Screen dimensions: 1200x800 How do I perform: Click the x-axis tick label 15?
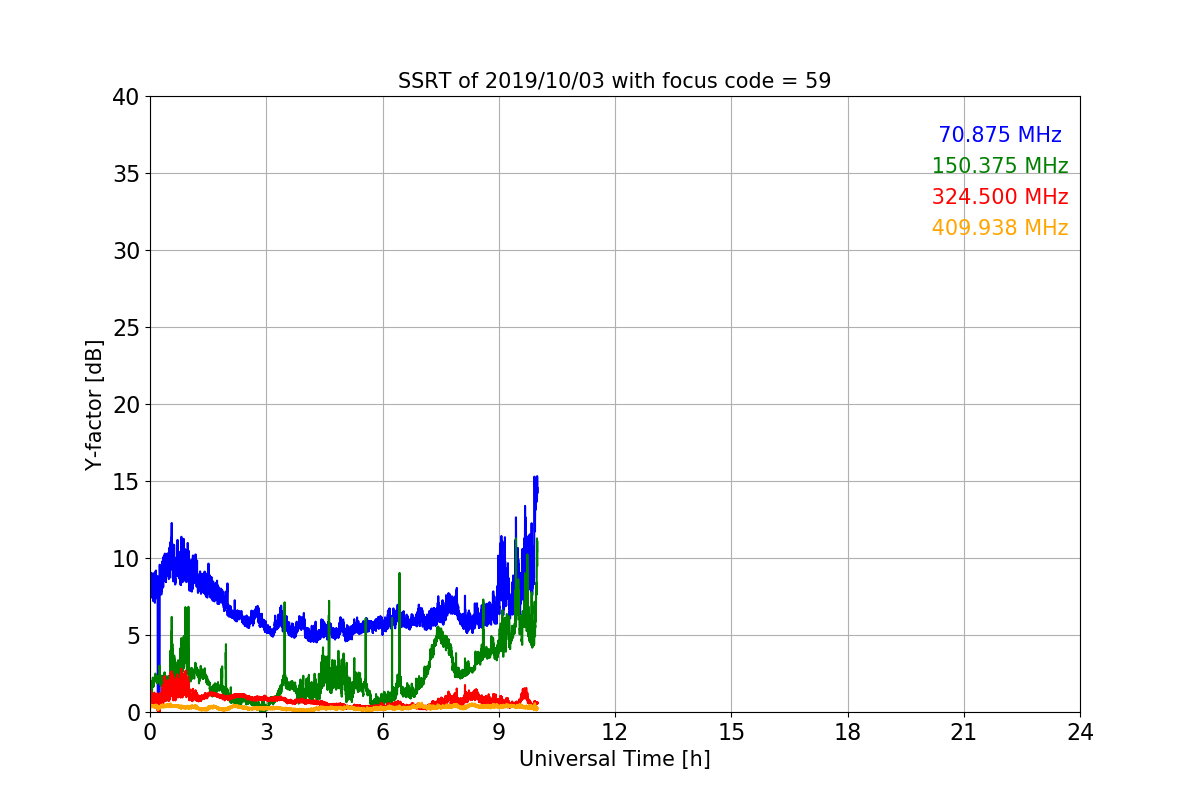tap(731, 732)
